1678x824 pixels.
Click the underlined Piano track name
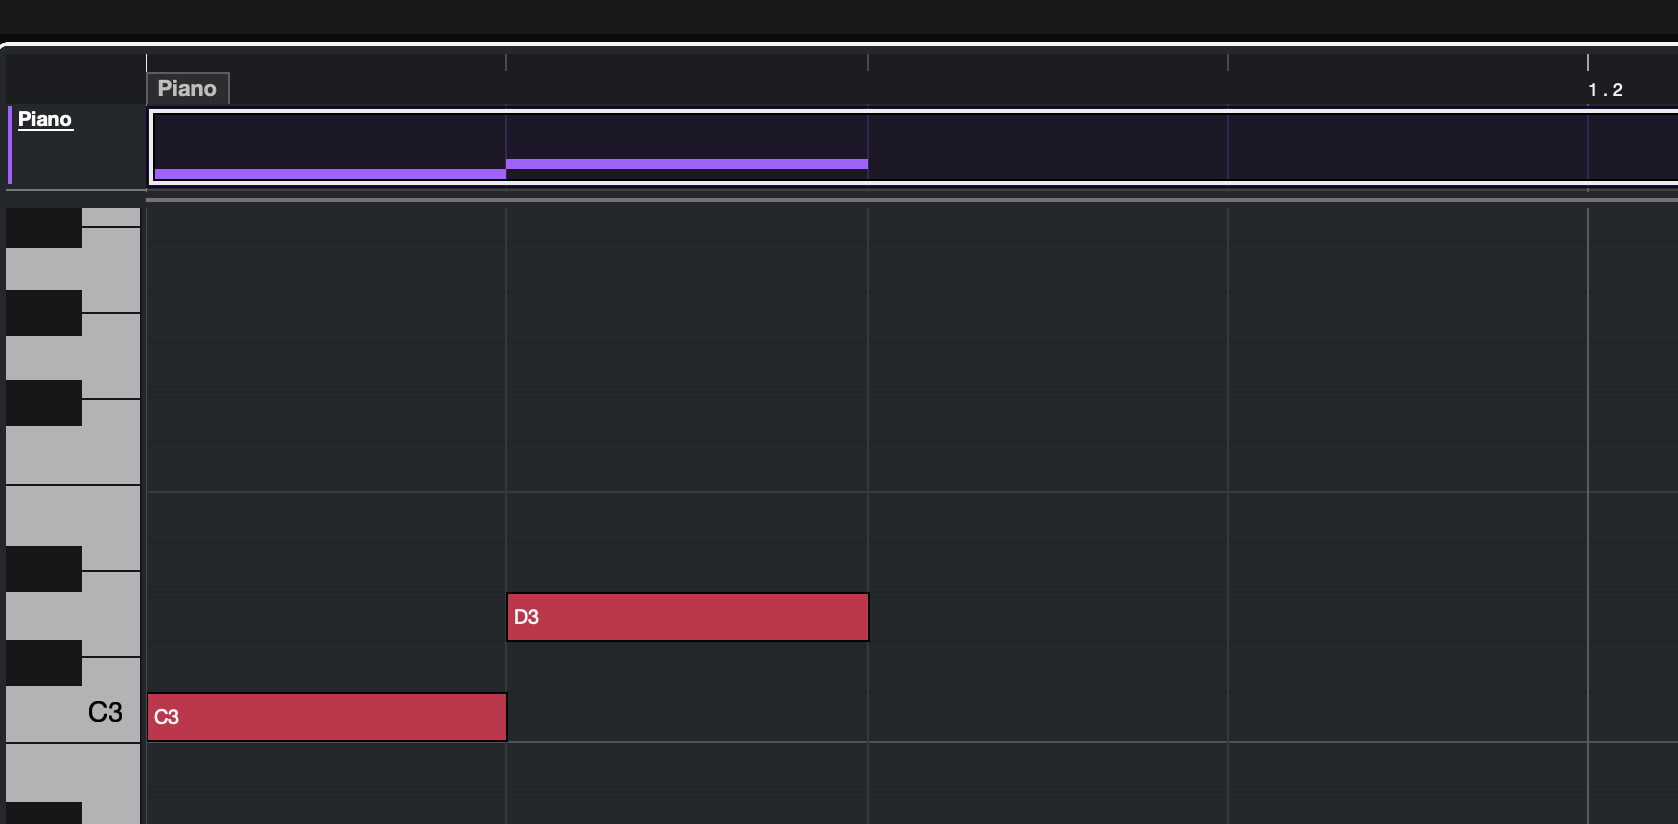[x=45, y=119]
